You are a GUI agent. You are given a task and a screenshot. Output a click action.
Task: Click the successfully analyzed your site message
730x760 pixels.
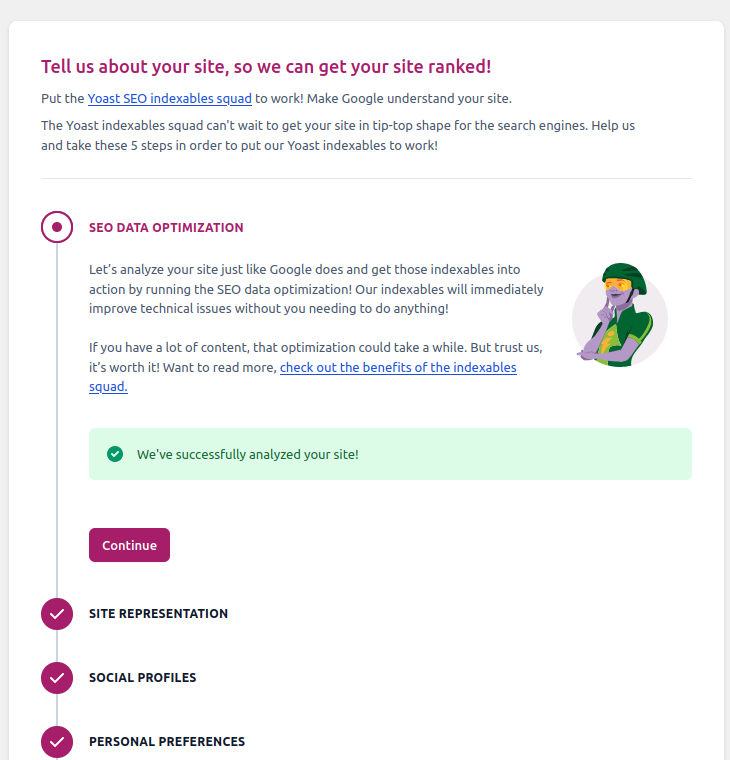[x=248, y=455]
